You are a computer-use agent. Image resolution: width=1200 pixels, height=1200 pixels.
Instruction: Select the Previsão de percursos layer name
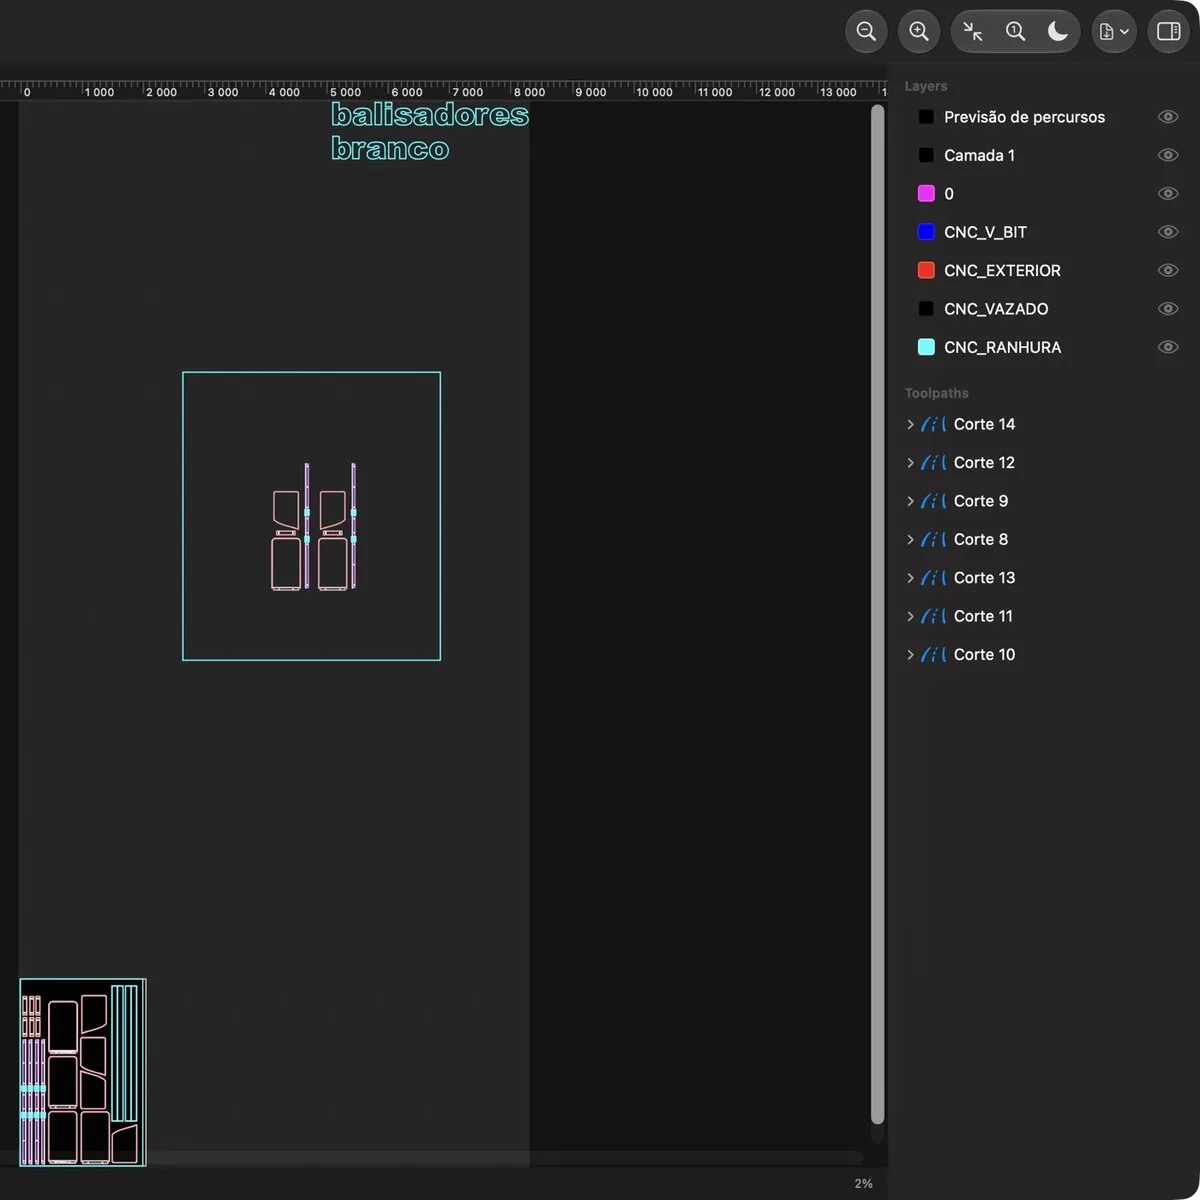(x=1024, y=117)
